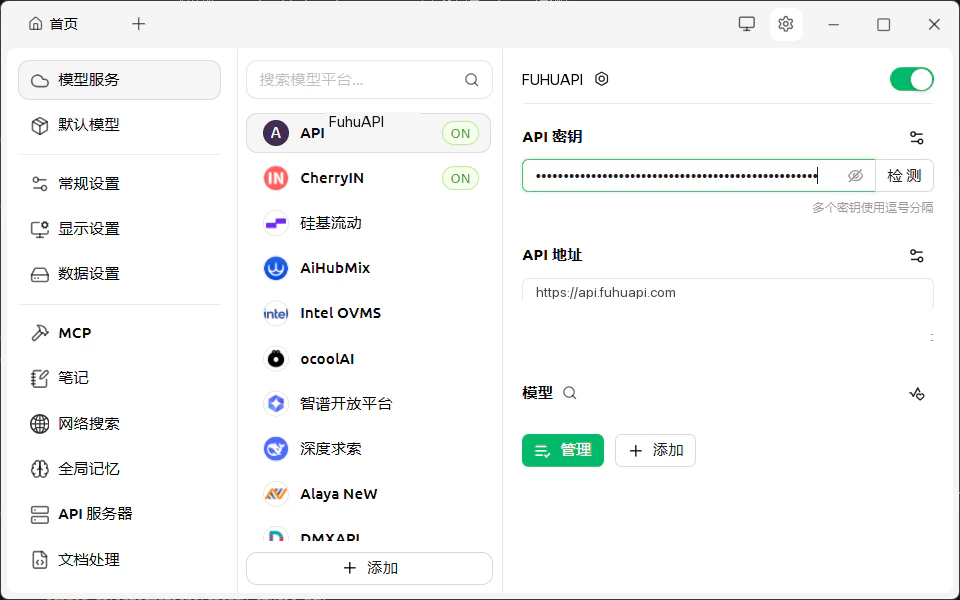Image resolution: width=960 pixels, height=600 pixels.
Task: Add a new tab with plus icon
Action: click(139, 24)
